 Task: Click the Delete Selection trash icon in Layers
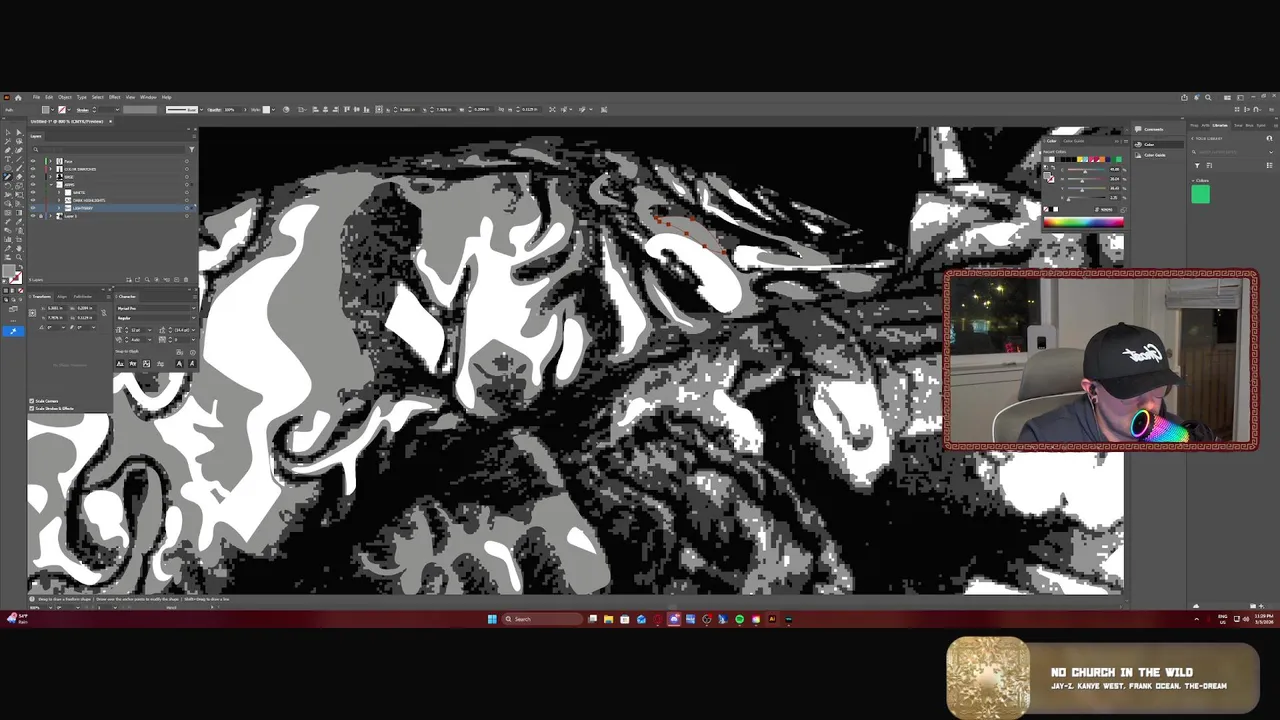186,279
